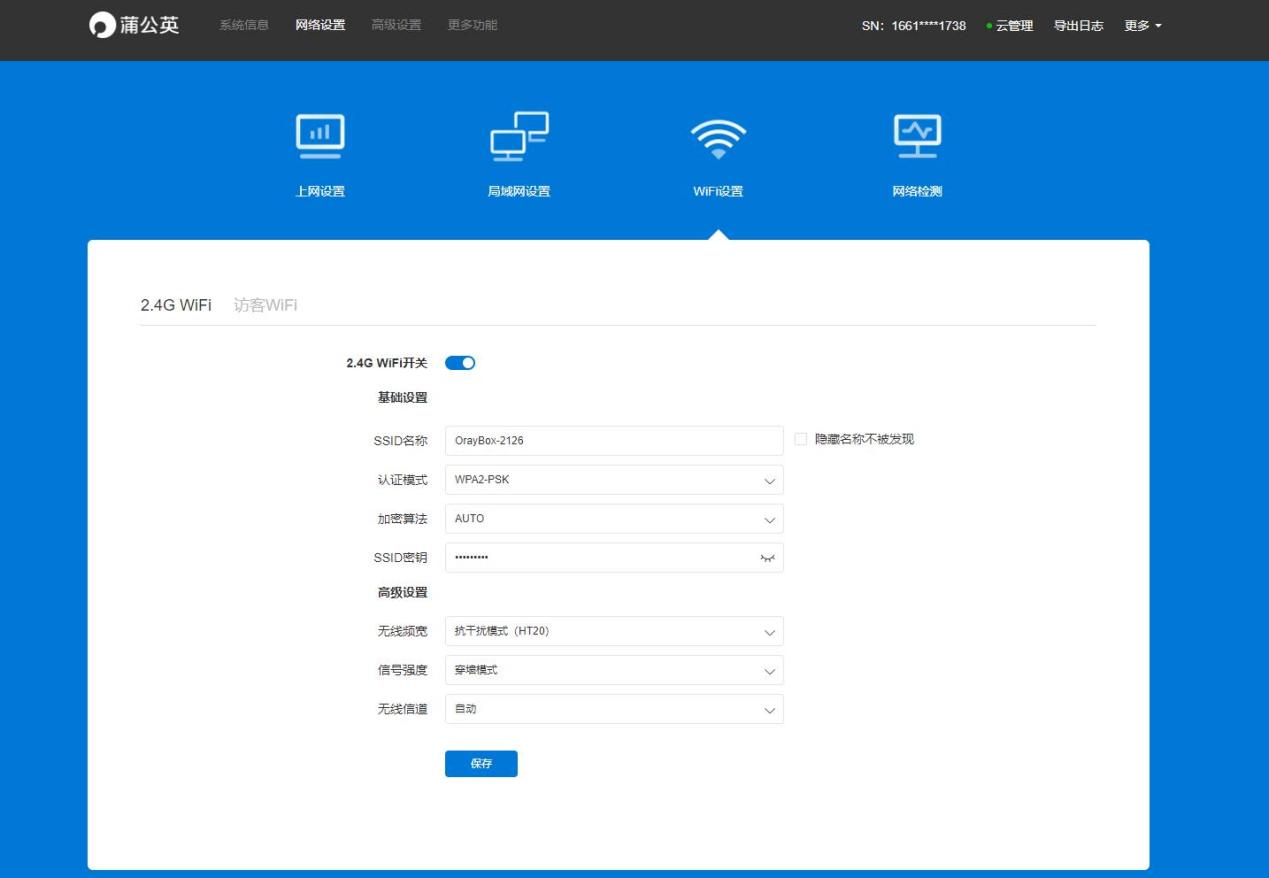
Task: Open the 上网设置 (Internet Settings) icon
Action: 319,137
